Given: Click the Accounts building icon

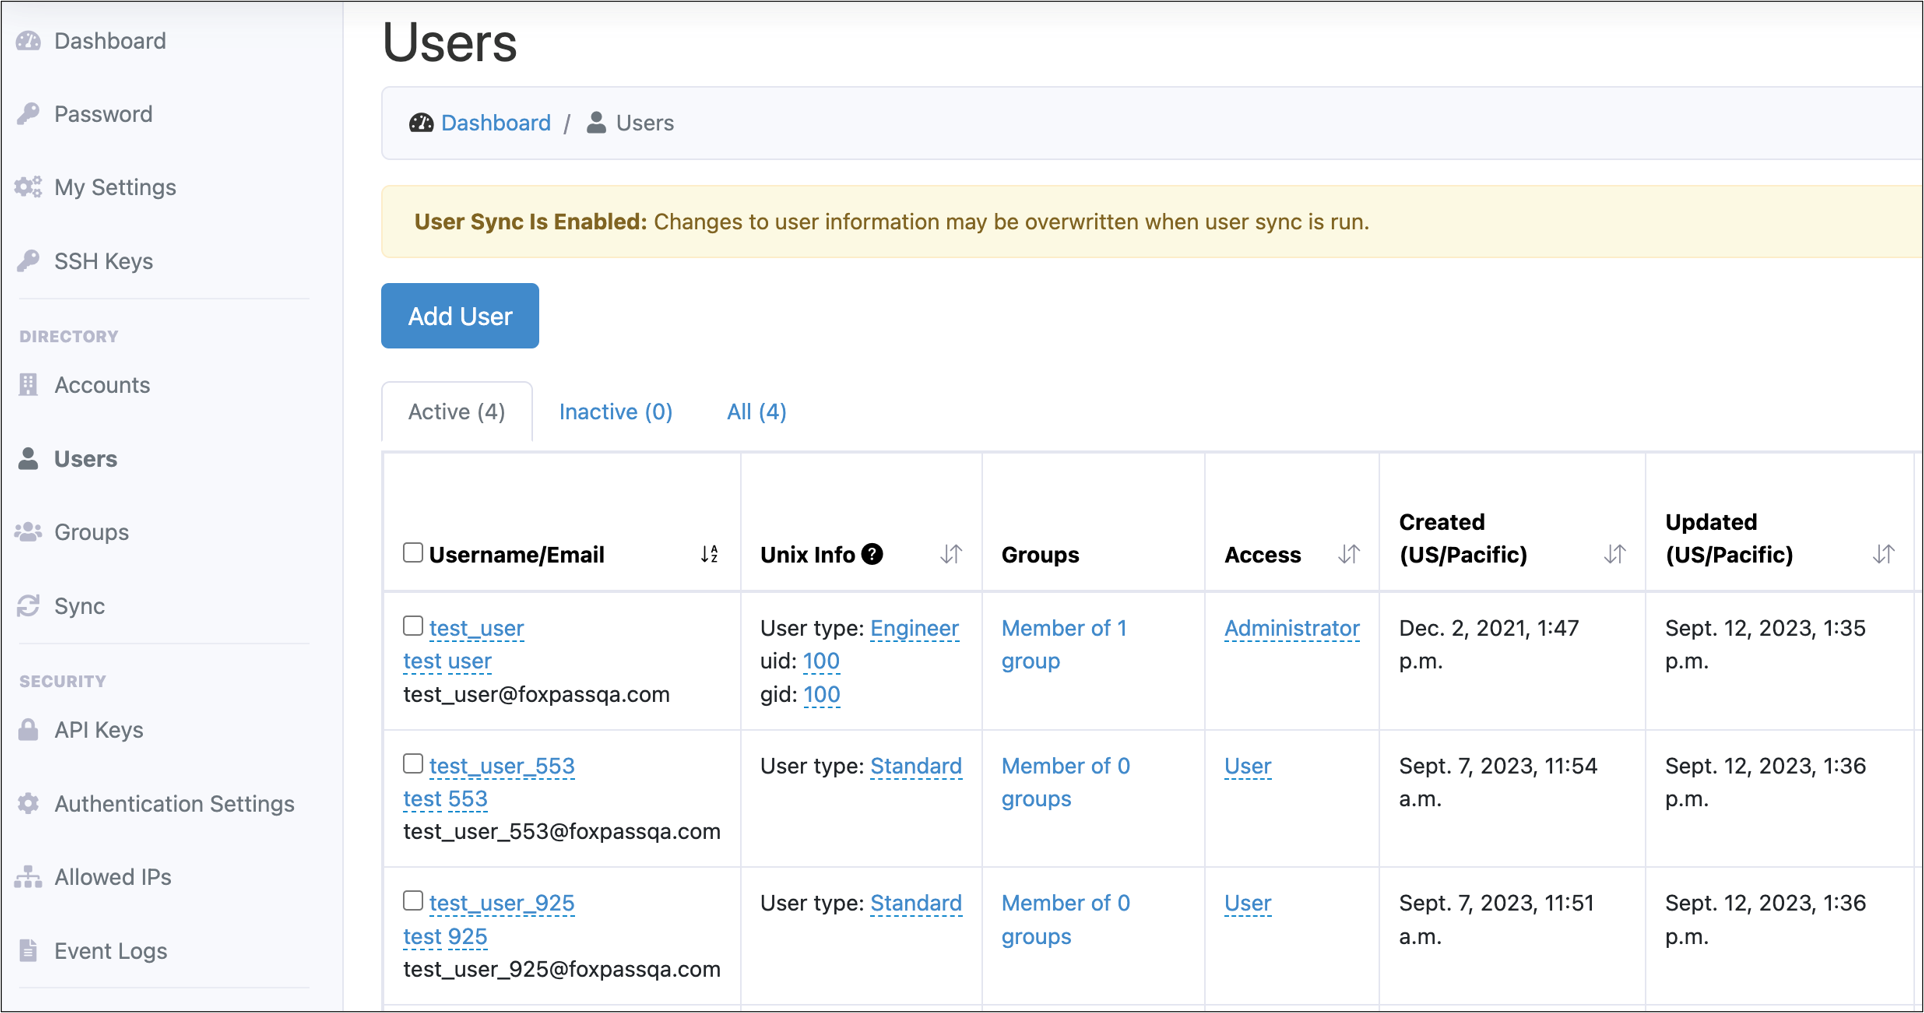Looking at the screenshot, I should (29, 385).
